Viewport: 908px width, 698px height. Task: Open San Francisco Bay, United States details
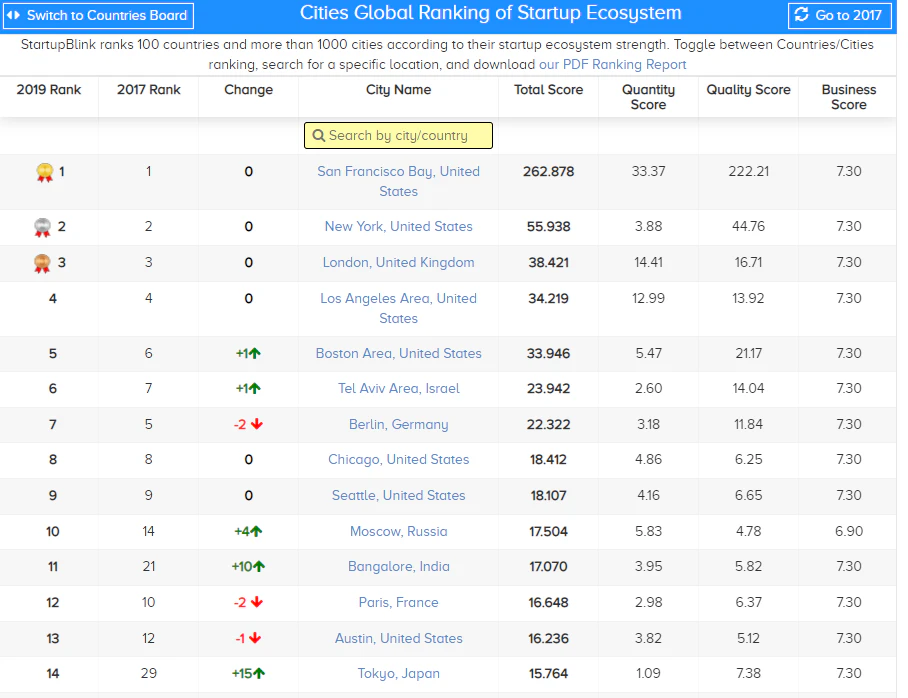tap(399, 181)
